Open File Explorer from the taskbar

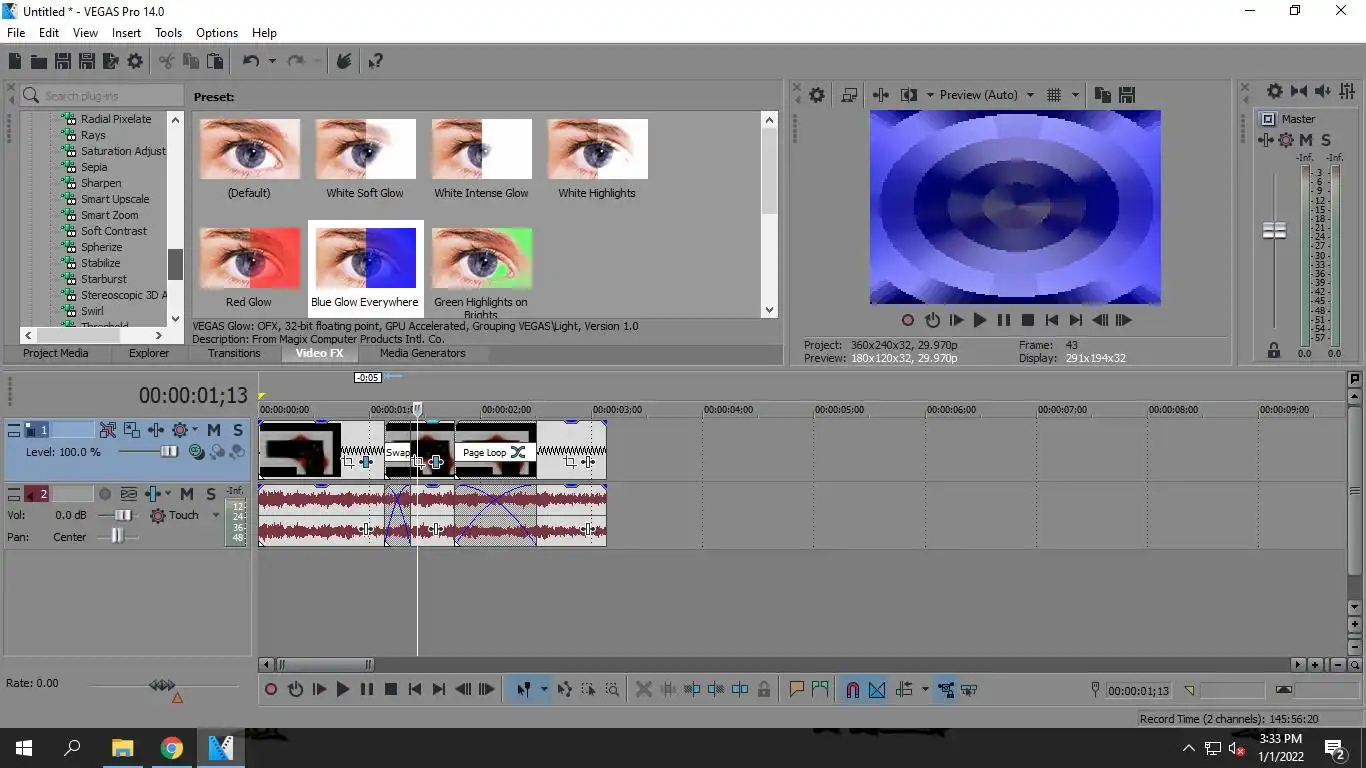pos(122,748)
